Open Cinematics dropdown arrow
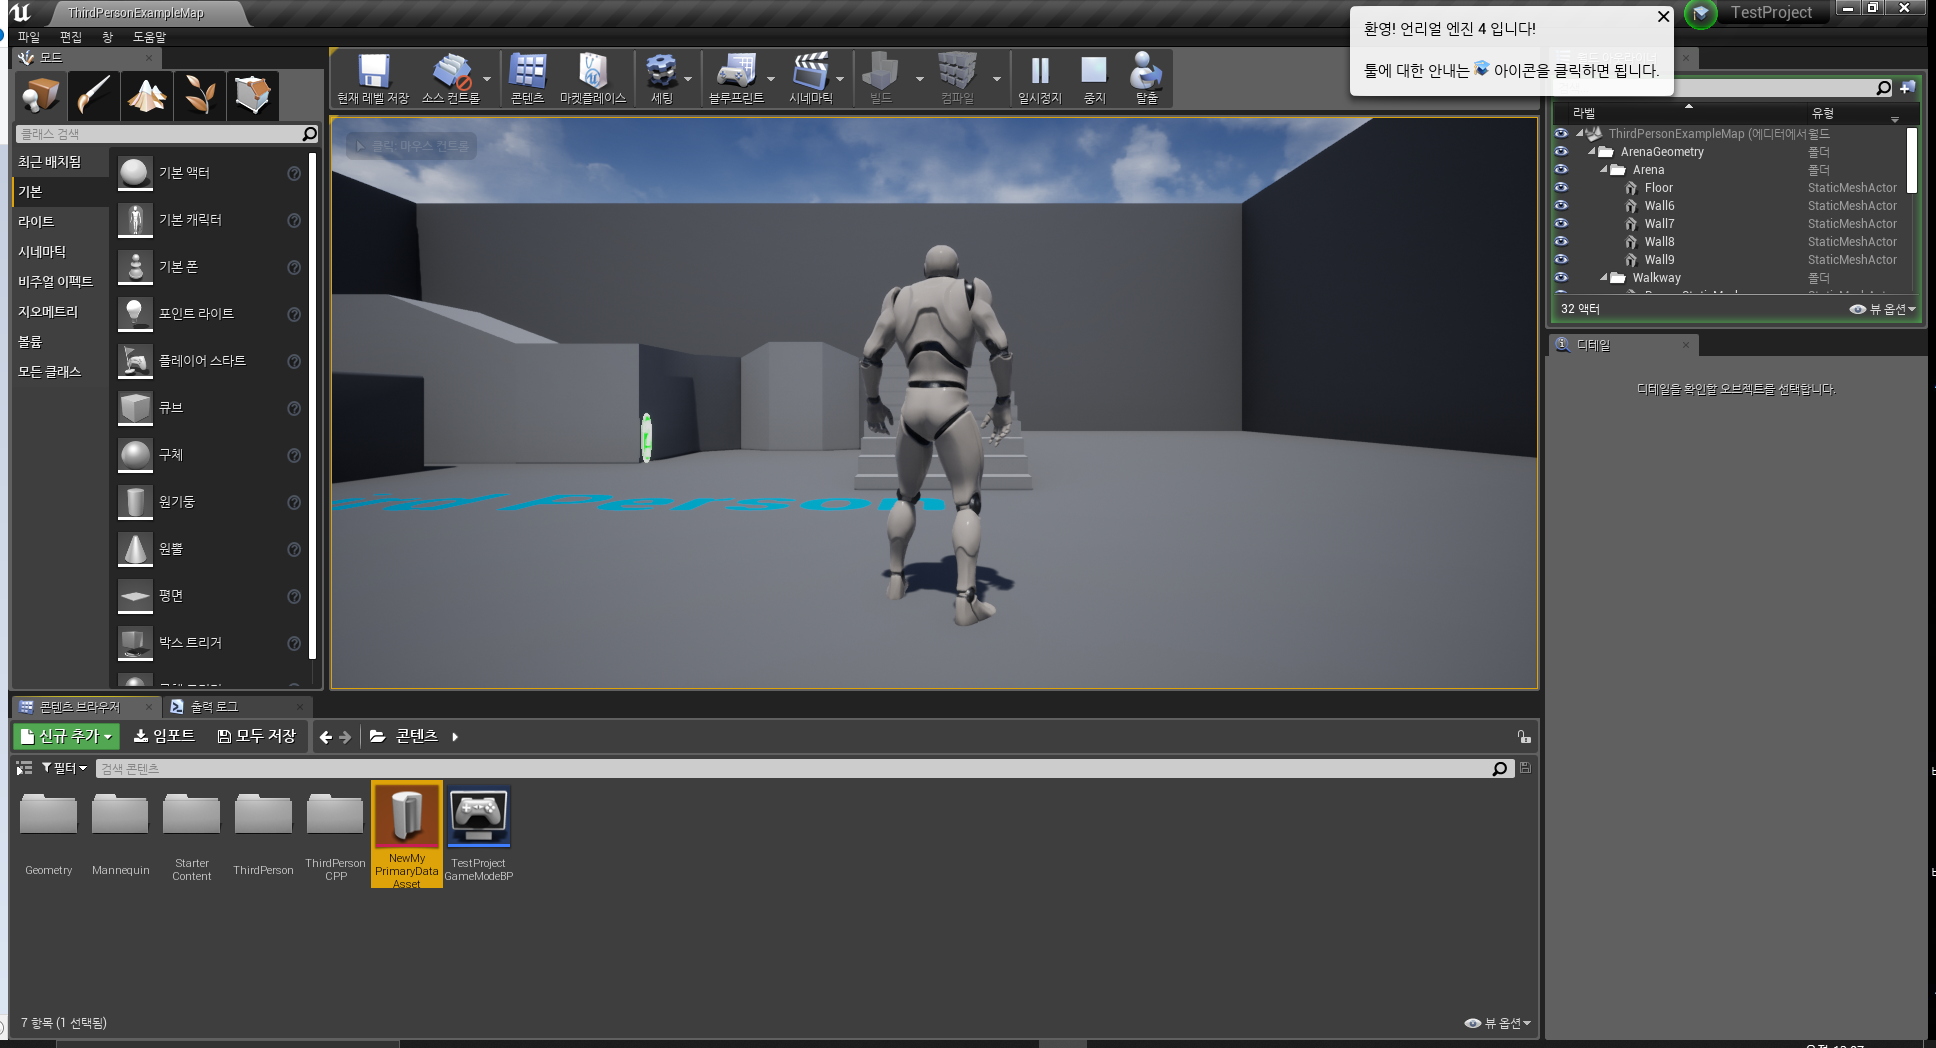Image resolution: width=1936 pixels, height=1048 pixels. pos(840,79)
